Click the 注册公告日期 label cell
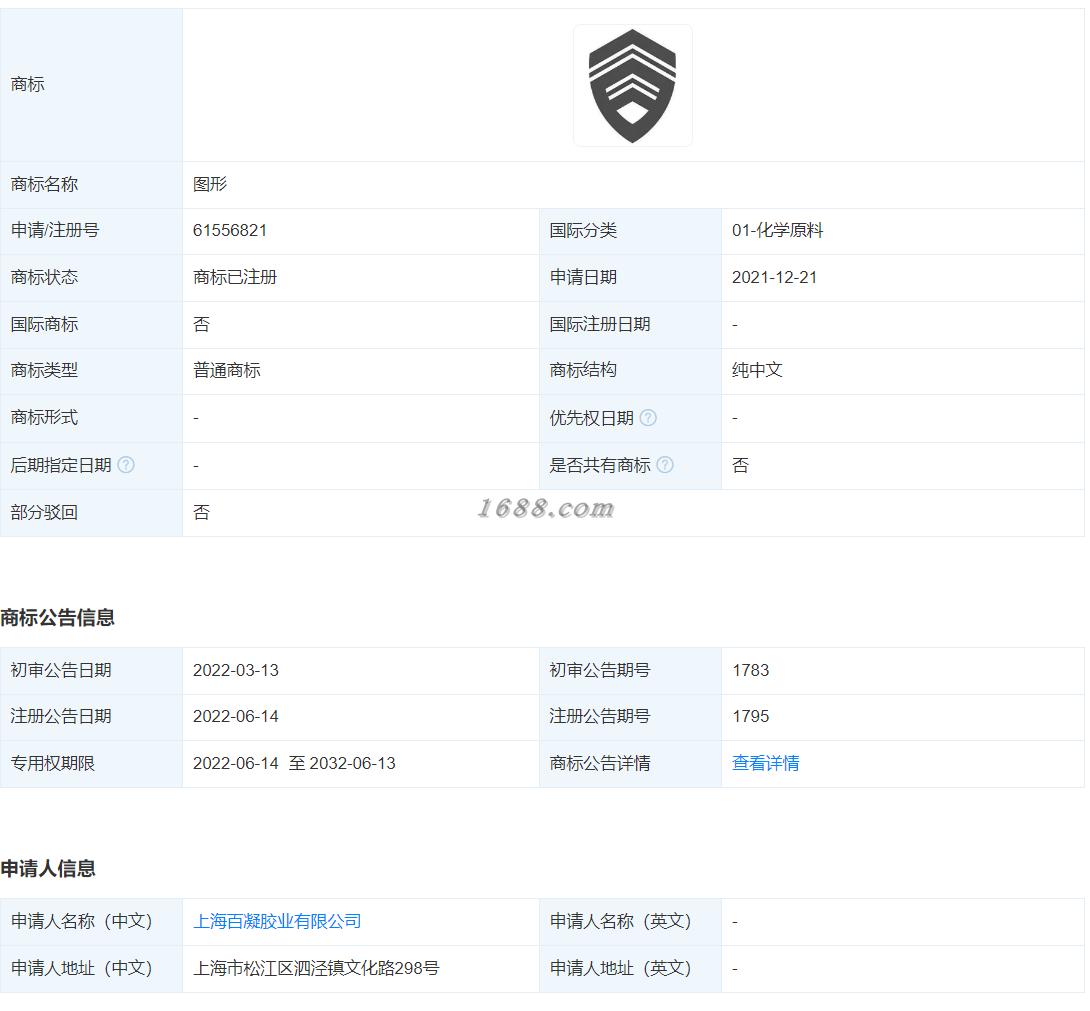 point(91,717)
